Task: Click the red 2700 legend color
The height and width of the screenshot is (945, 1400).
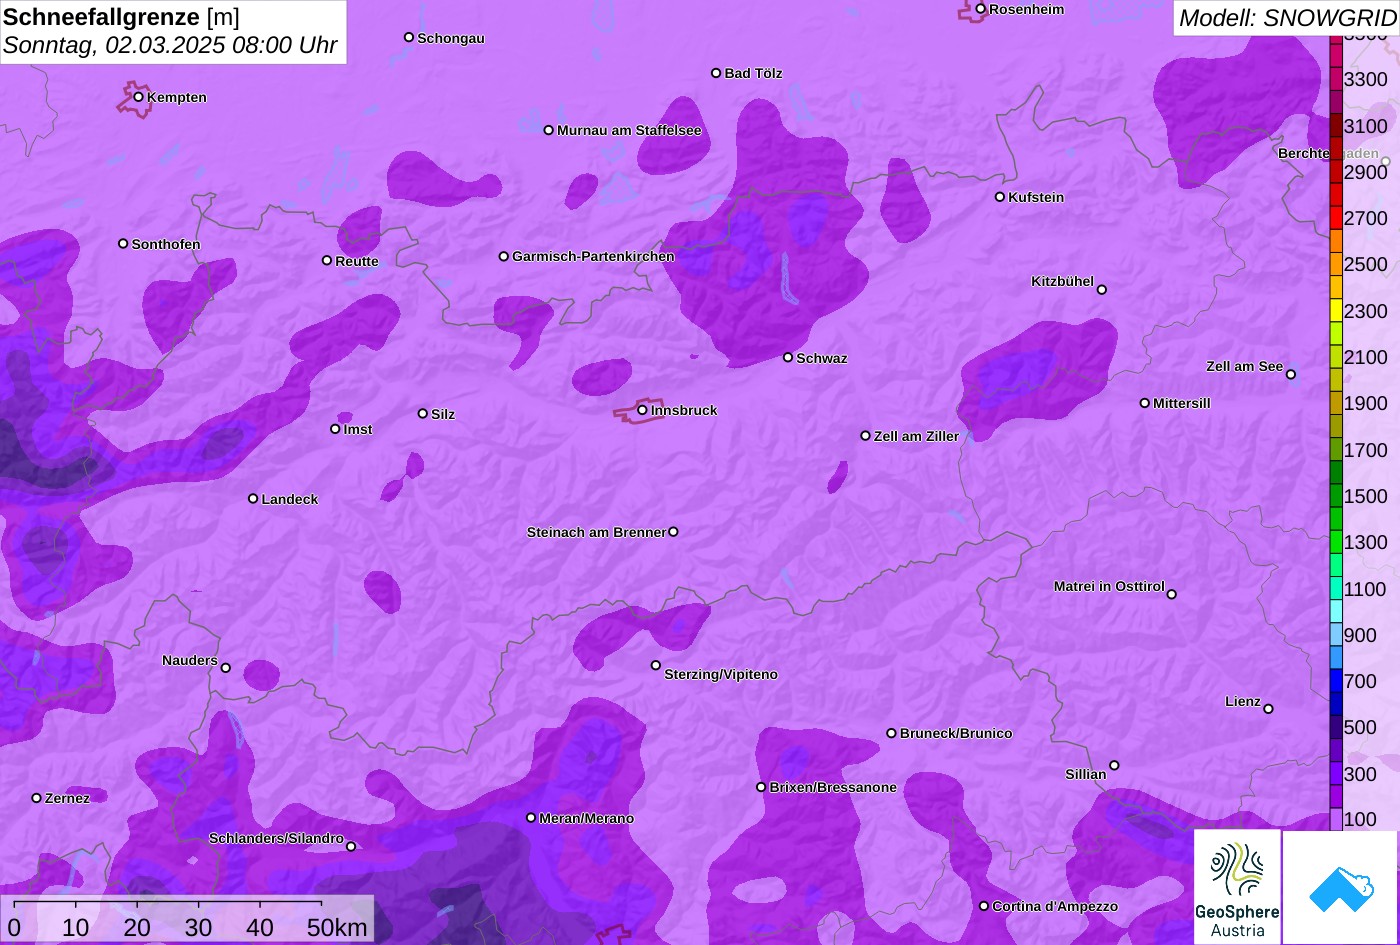Action: pyautogui.click(x=1336, y=218)
